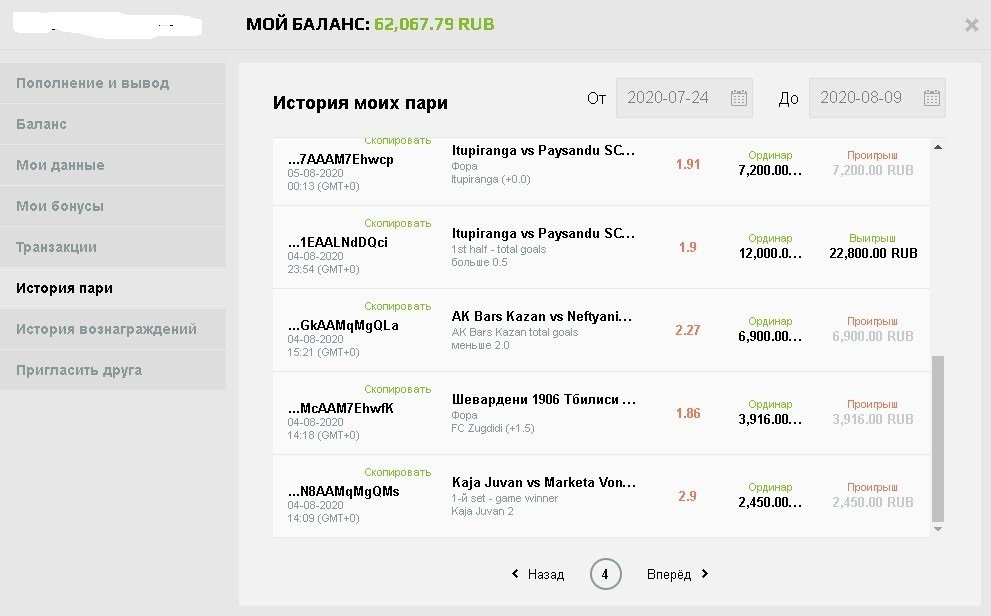Click the right arrow next to Вперёд
The width and height of the screenshot is (991, 616).
tap(705, 574)
